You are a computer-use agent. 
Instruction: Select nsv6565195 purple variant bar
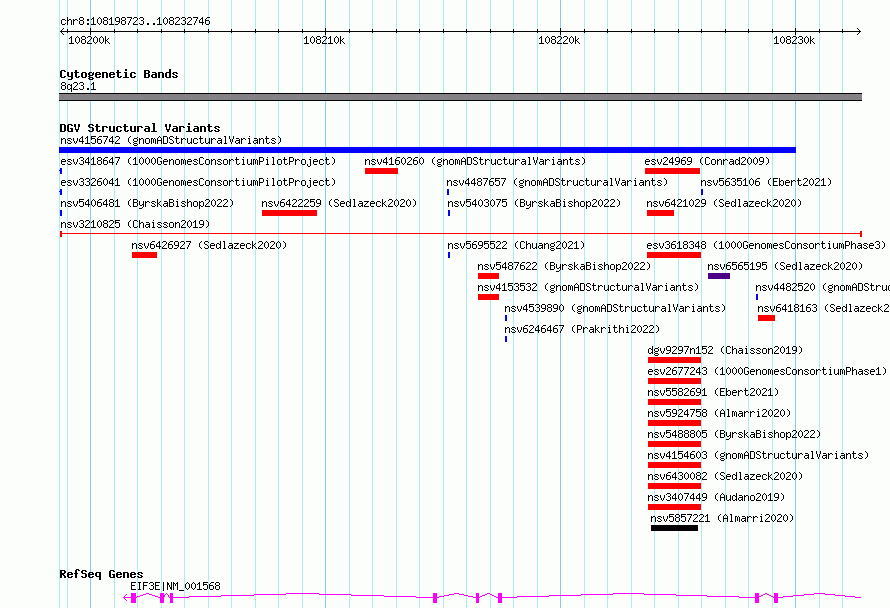click(719, 276)
